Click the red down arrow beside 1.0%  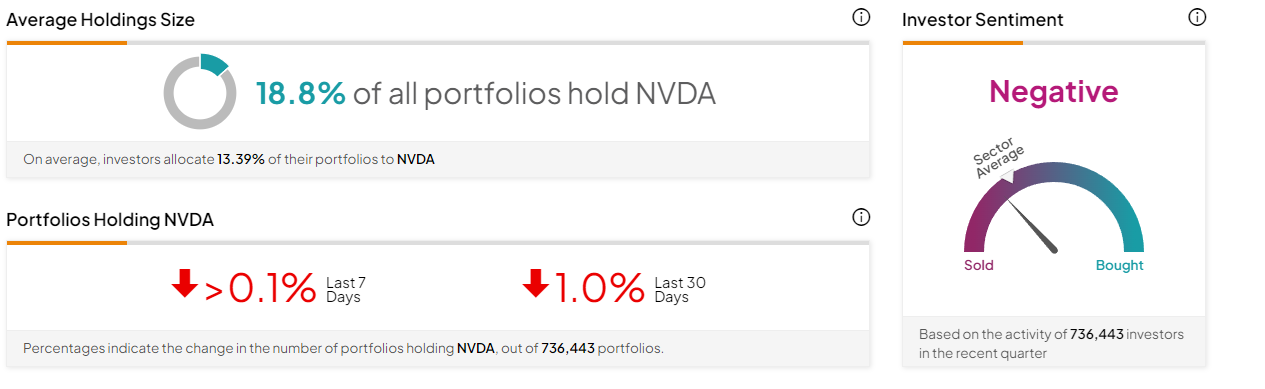click(536, 285)
